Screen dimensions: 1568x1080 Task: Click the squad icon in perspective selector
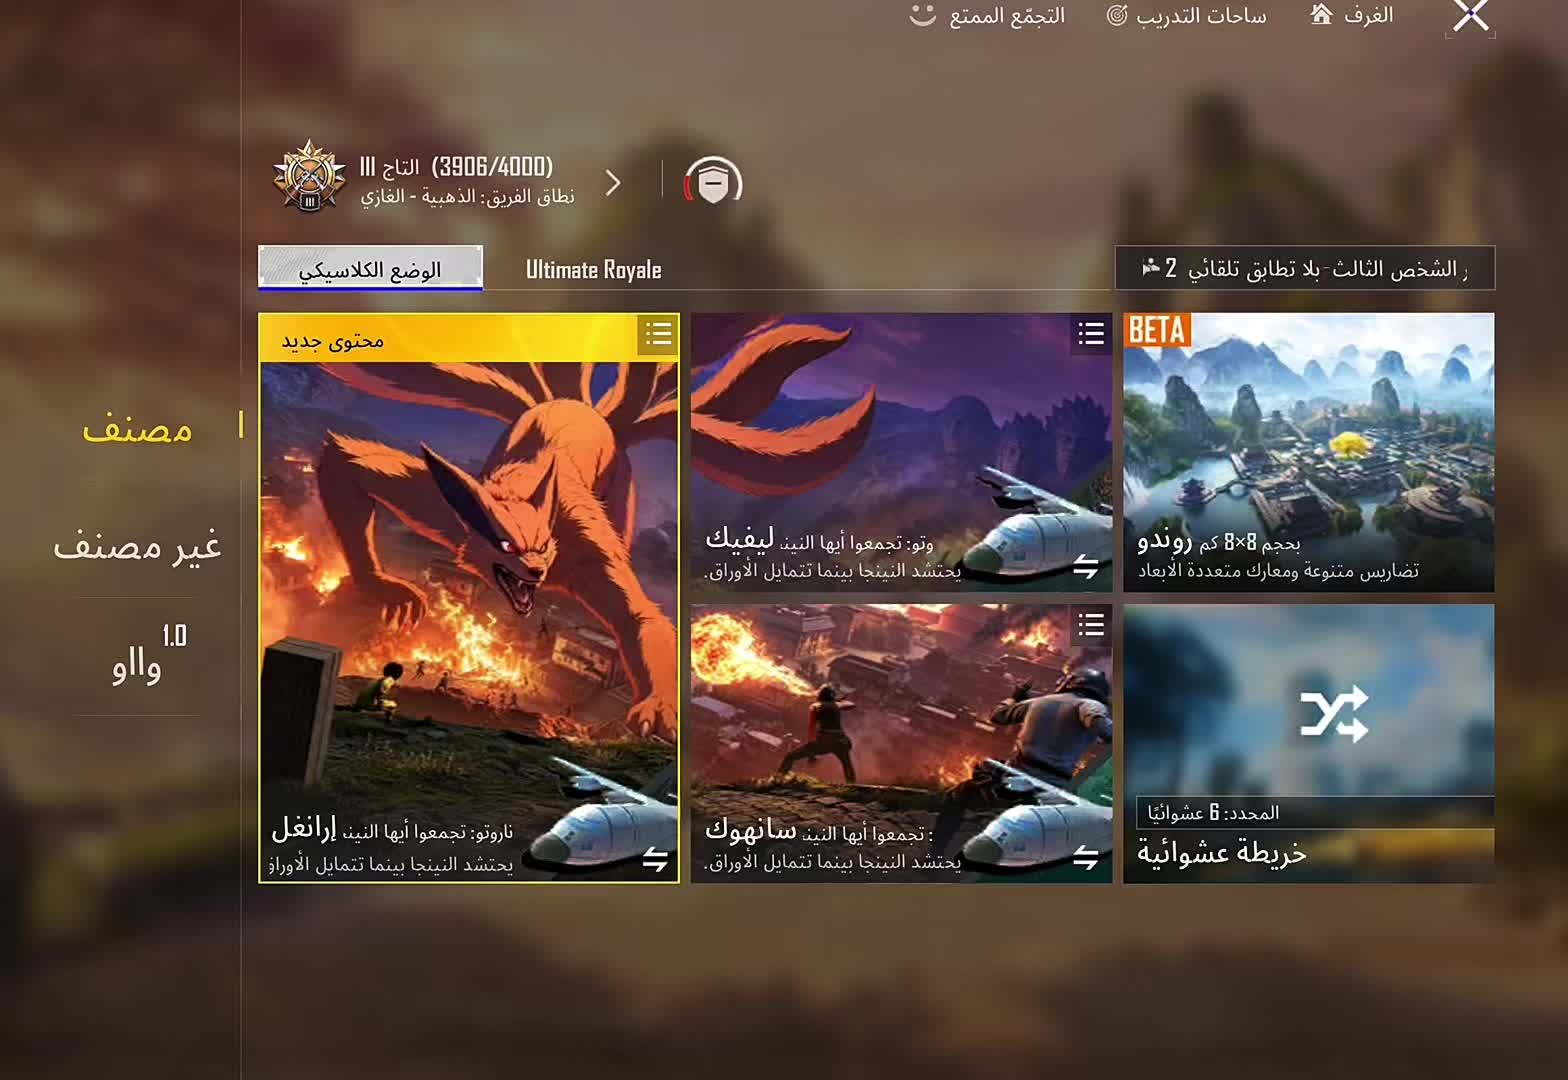point(1150,267)
